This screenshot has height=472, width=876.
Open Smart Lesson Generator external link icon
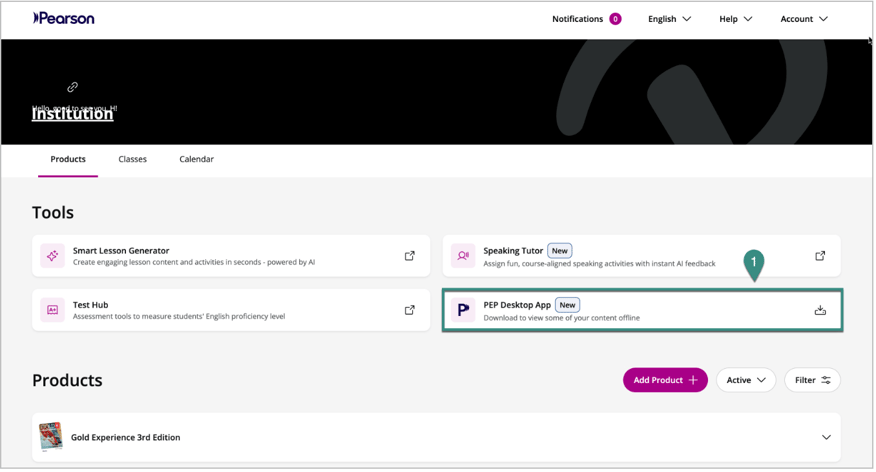coord(410,256)
